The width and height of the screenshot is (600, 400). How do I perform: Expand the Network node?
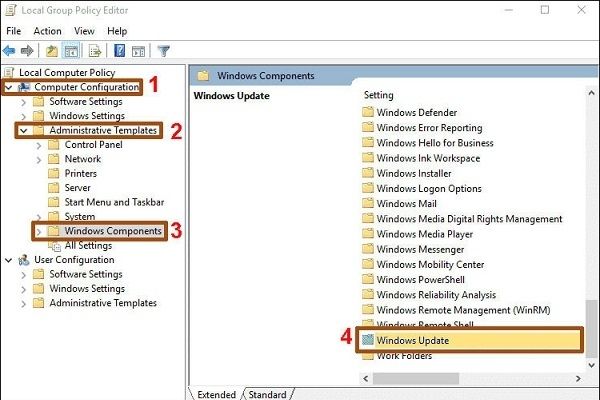[x=39, y=160]
